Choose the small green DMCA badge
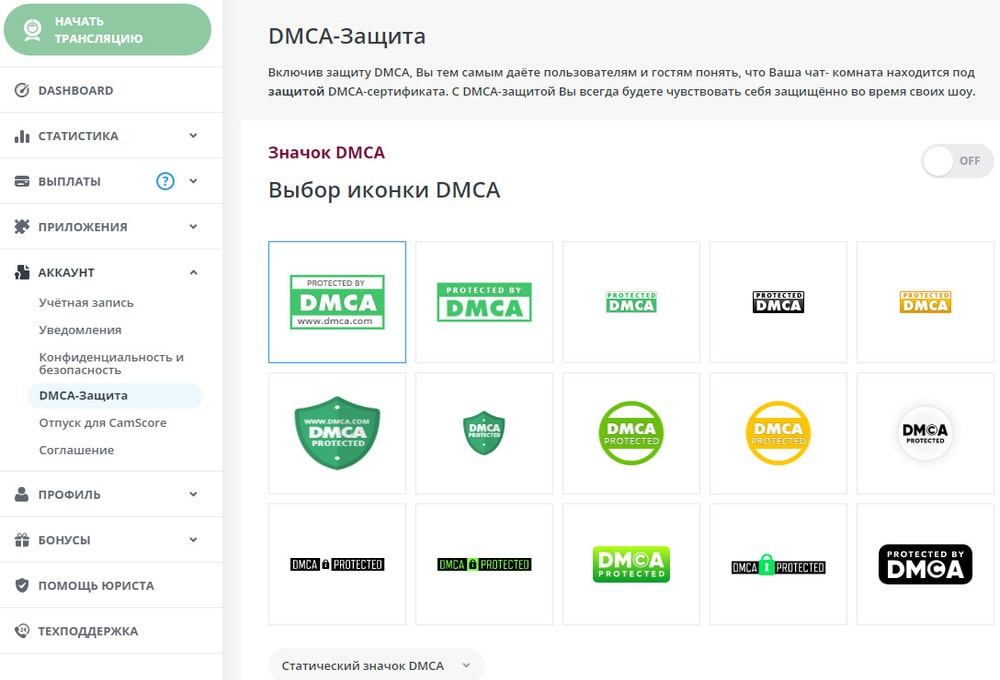 (631, 302)
